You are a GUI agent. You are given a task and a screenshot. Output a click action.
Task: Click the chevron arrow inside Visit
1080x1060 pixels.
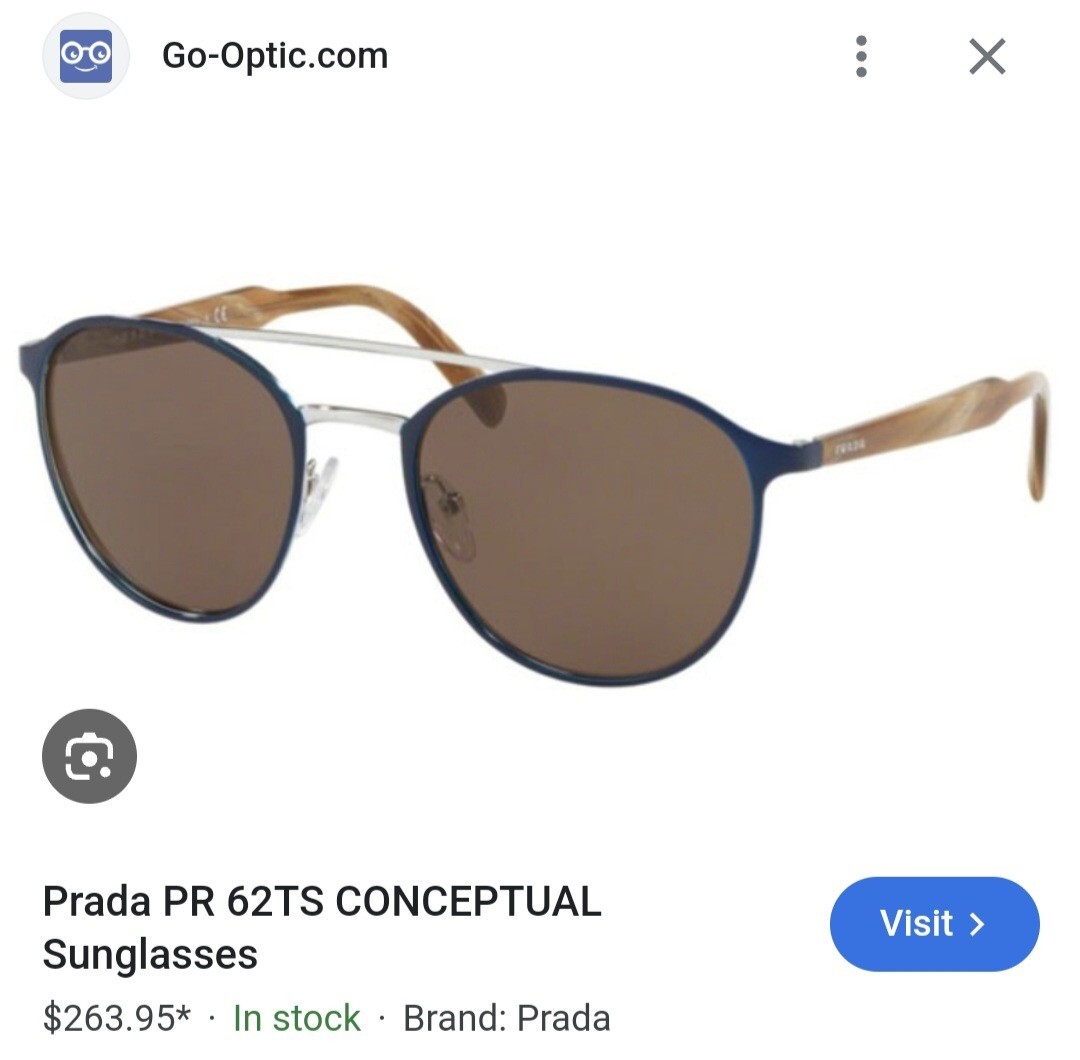(x=977, y=924)
